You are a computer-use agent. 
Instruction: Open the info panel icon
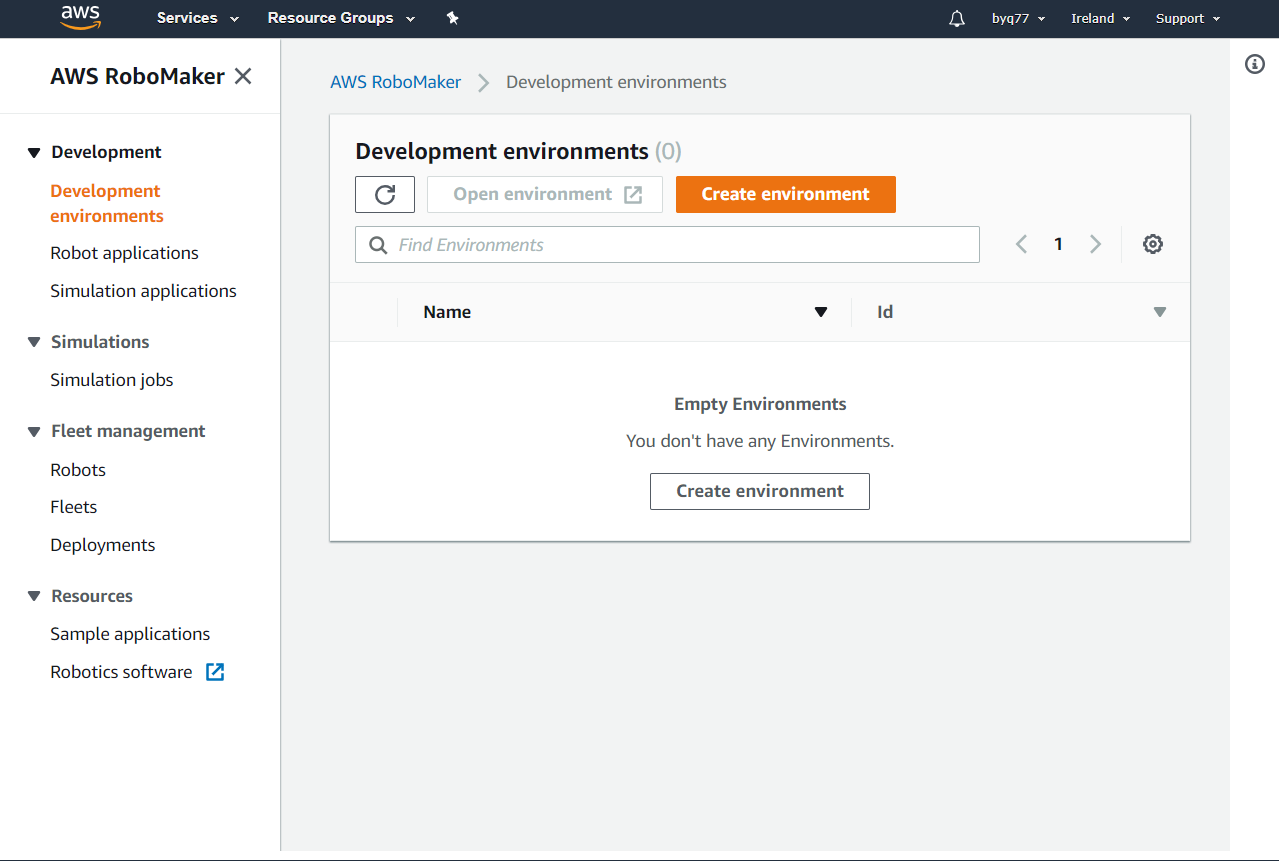pyautogui.click(x=1255, y=64)
